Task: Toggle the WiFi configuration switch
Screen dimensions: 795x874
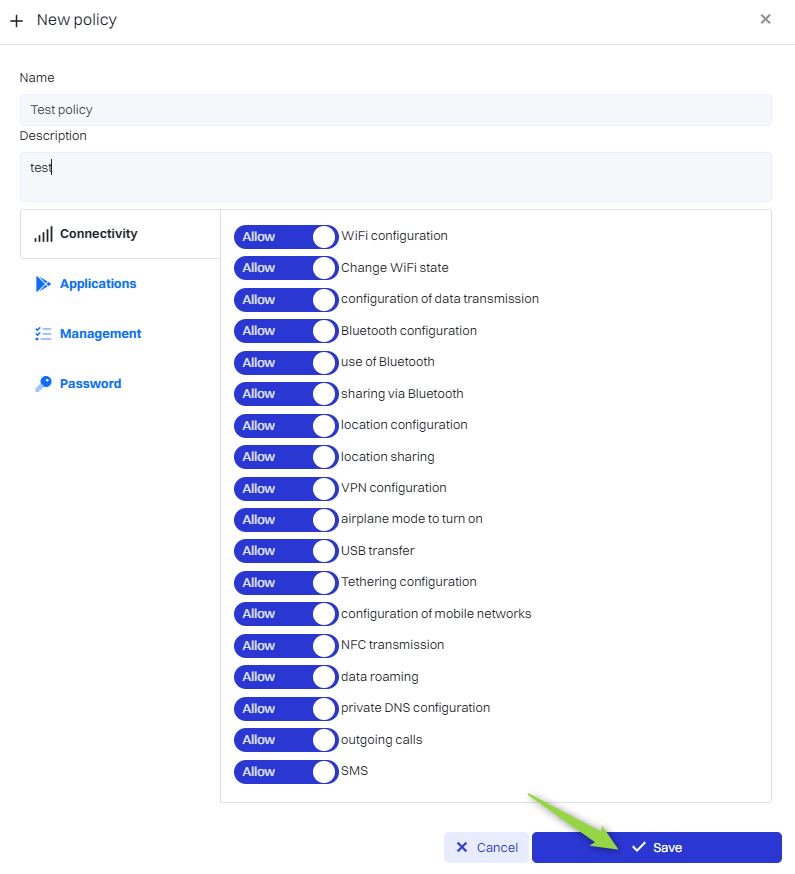Action: (286, 237)
